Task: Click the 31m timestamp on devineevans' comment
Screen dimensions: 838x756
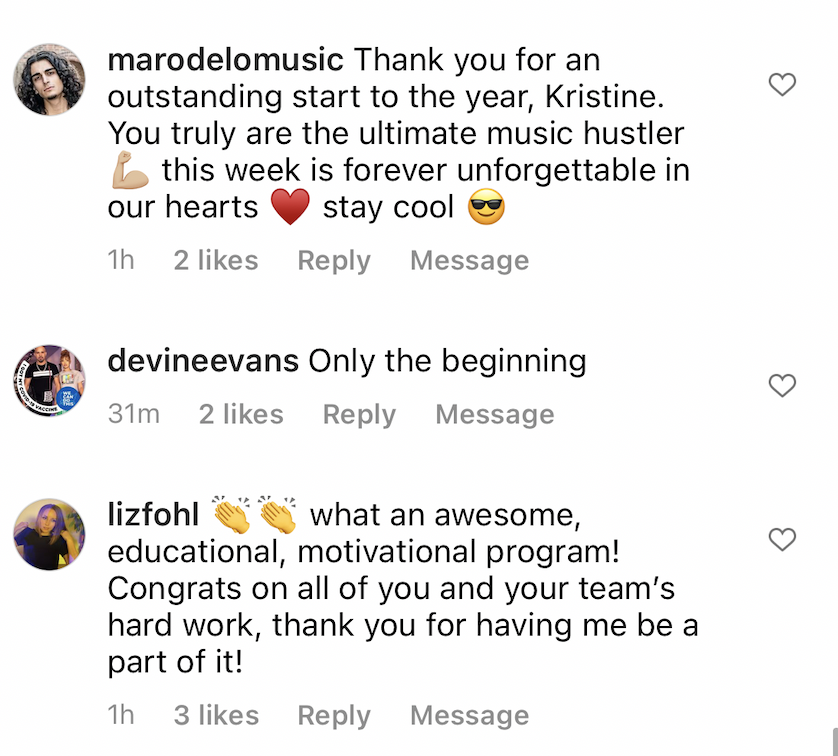Action: pos(133,414)
